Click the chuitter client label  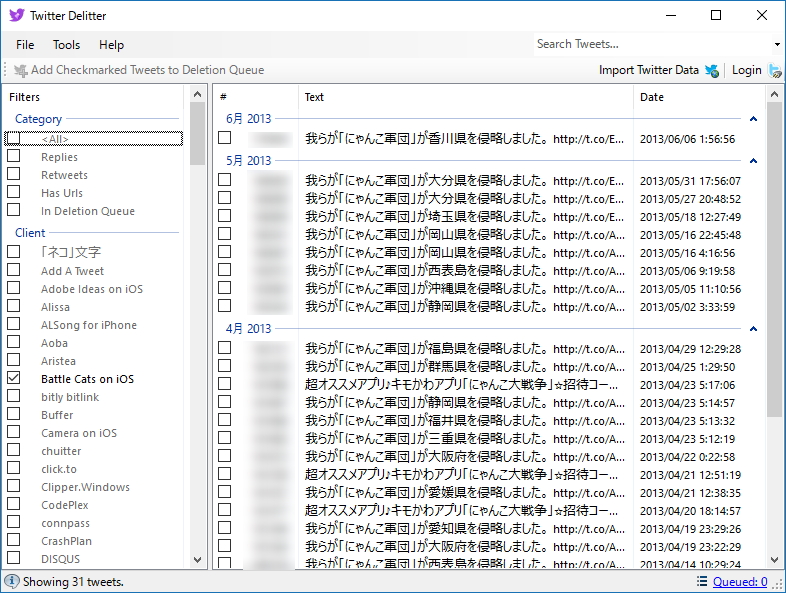(61, 451)
